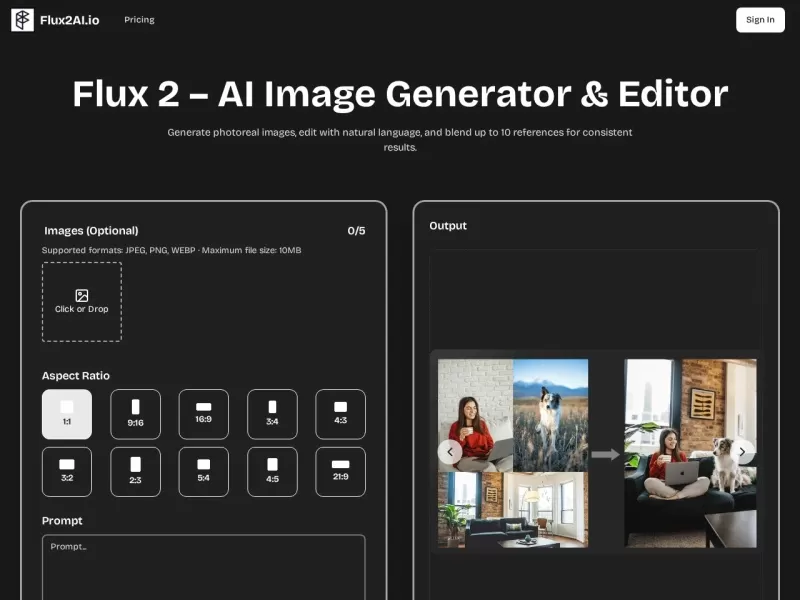Click the next arrow on the output carousel
The height and width of the screenshot is (600, 800).
742,452
